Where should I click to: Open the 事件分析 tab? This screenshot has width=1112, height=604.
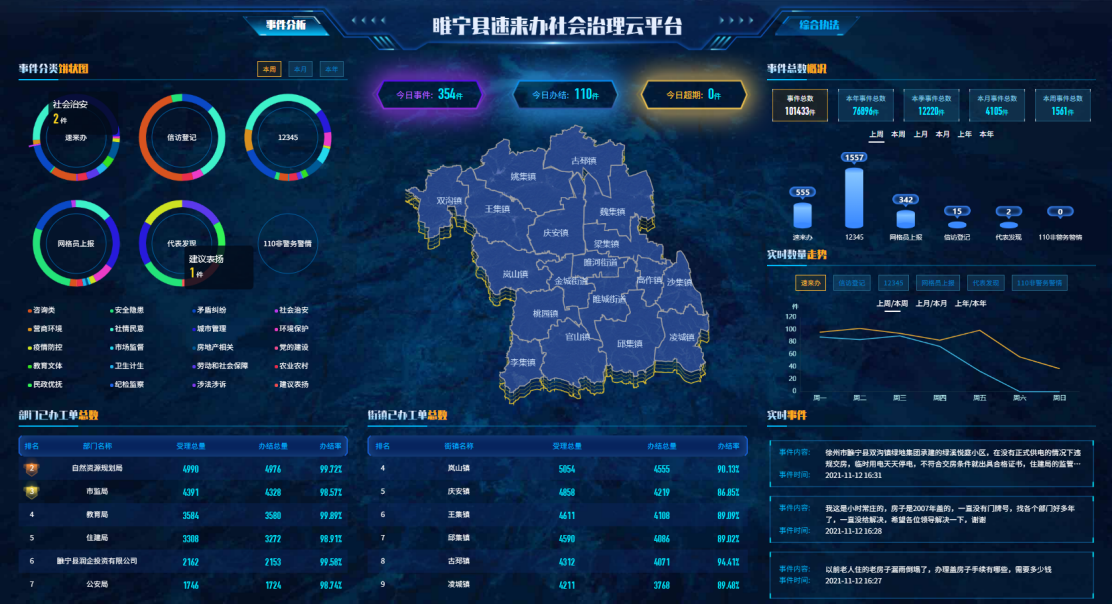[x=287, y=24]
